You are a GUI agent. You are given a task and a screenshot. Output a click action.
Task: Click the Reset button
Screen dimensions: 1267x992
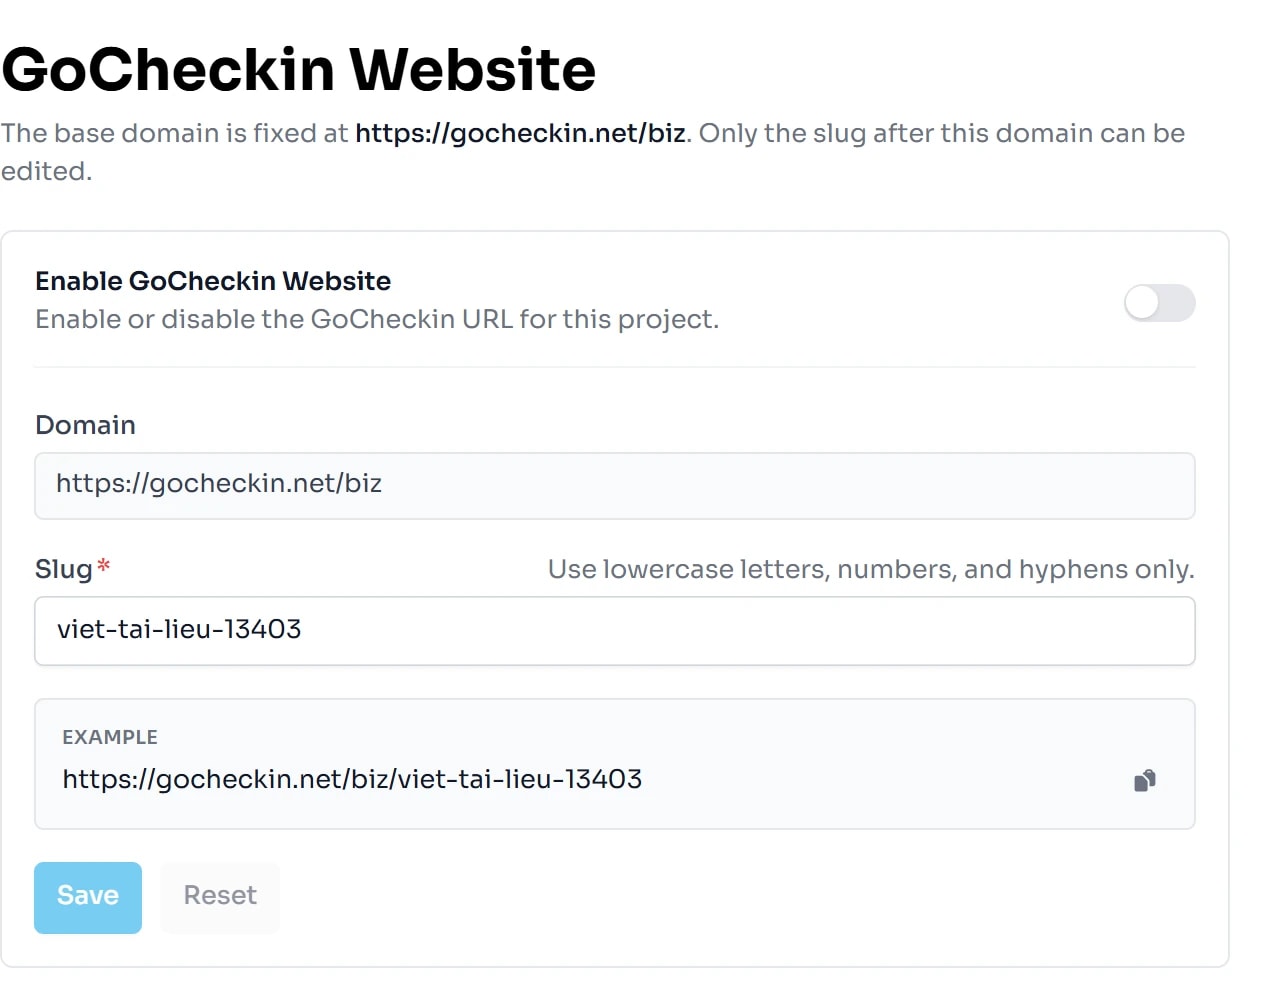pyautogui.click(x=220, y=898)
